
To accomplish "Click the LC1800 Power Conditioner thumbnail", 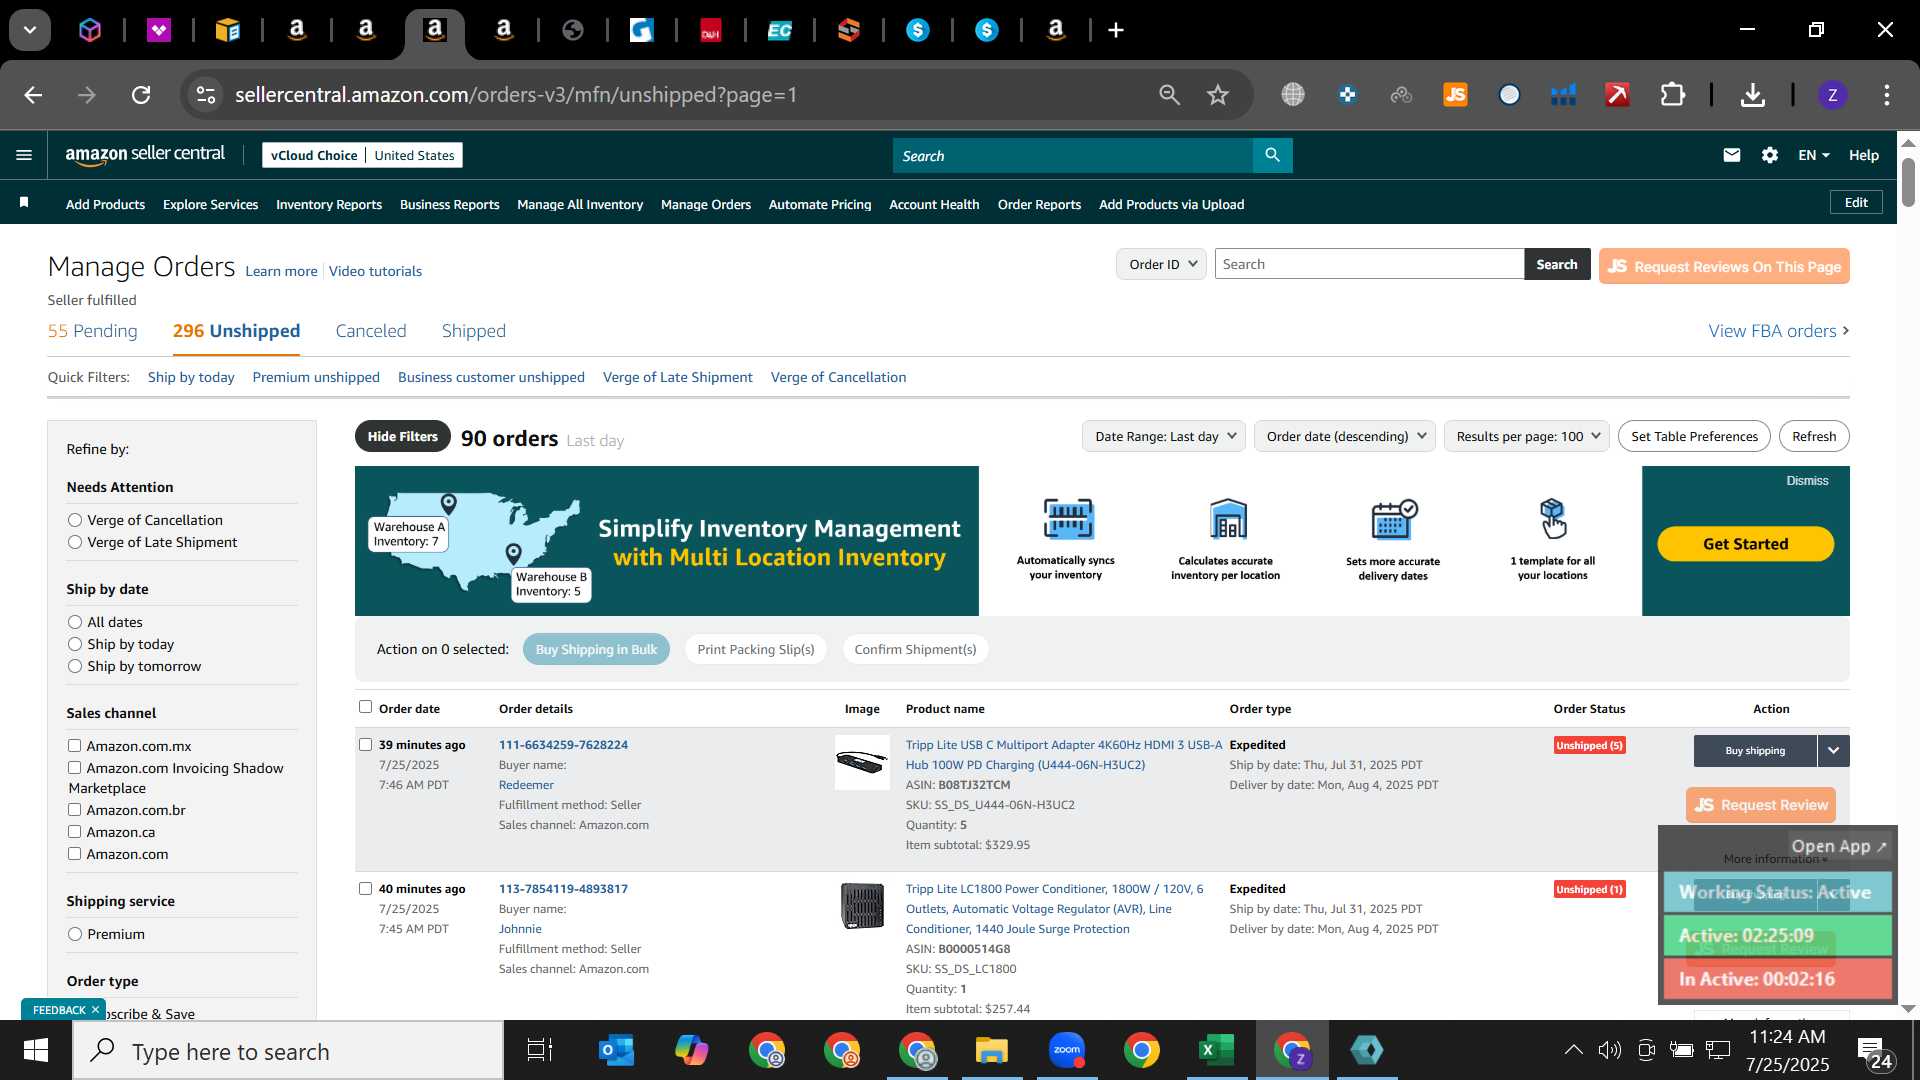I will coord(862,906).
